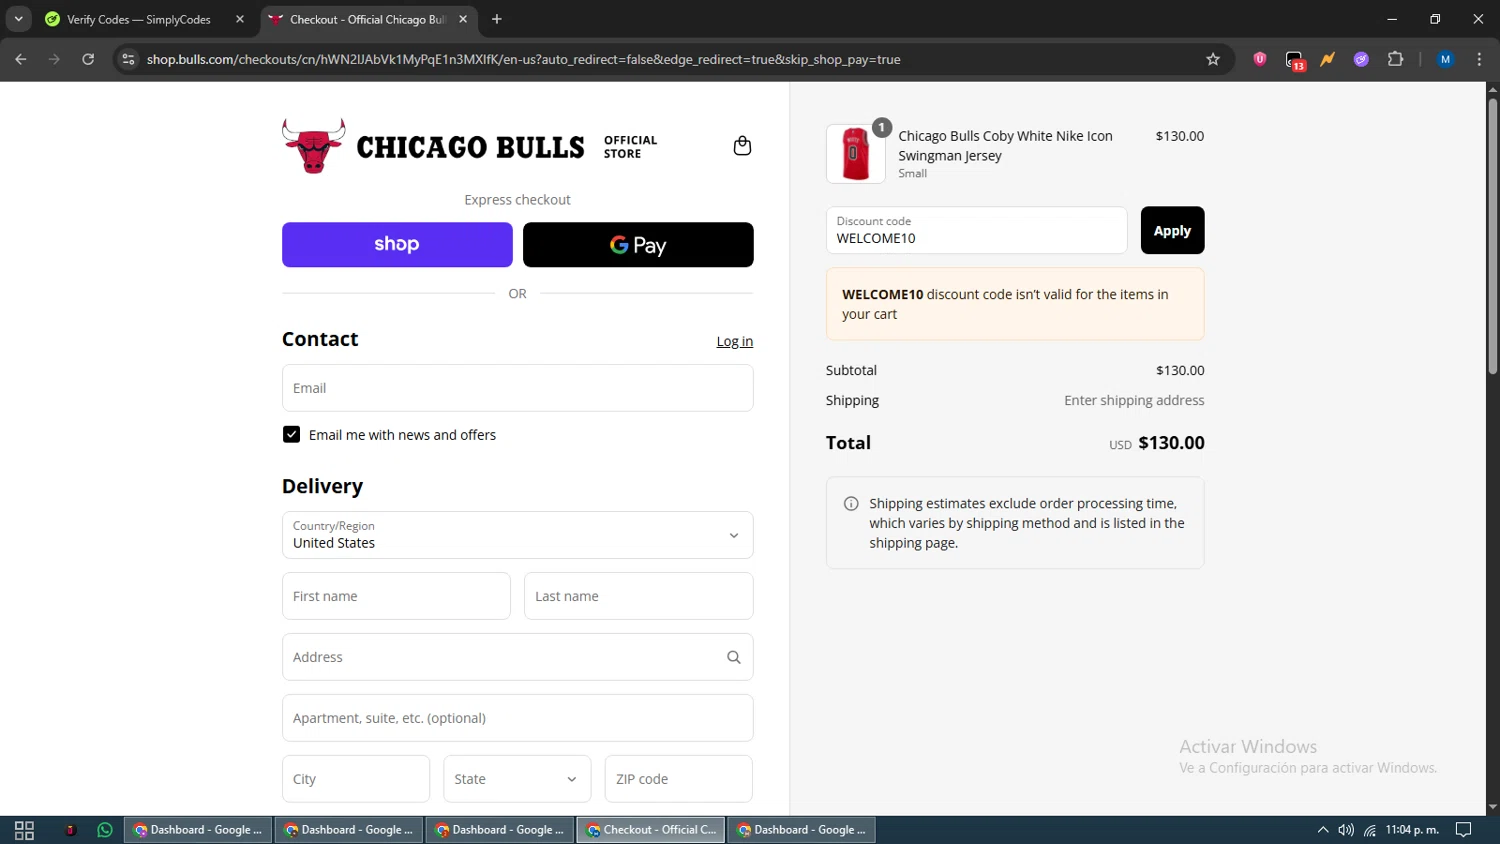Open the yellow lightning extension icon

[1327, 59]
